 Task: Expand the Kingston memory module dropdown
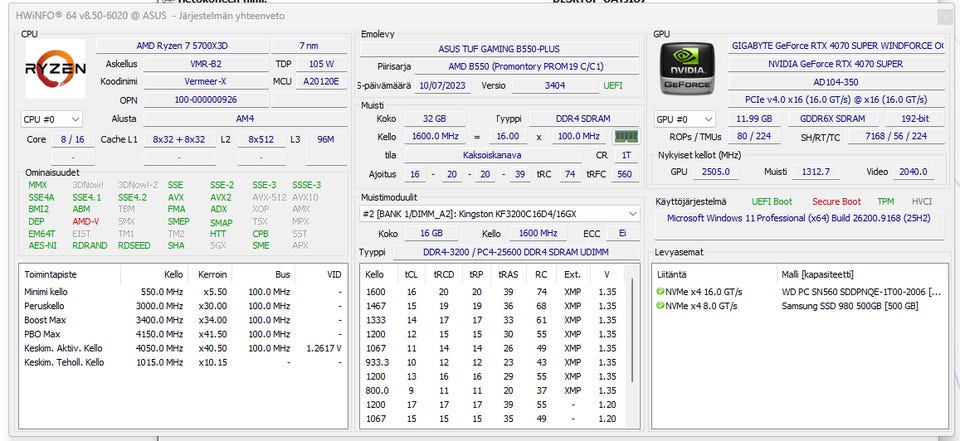pyautogui.click(x=500, y=214)
